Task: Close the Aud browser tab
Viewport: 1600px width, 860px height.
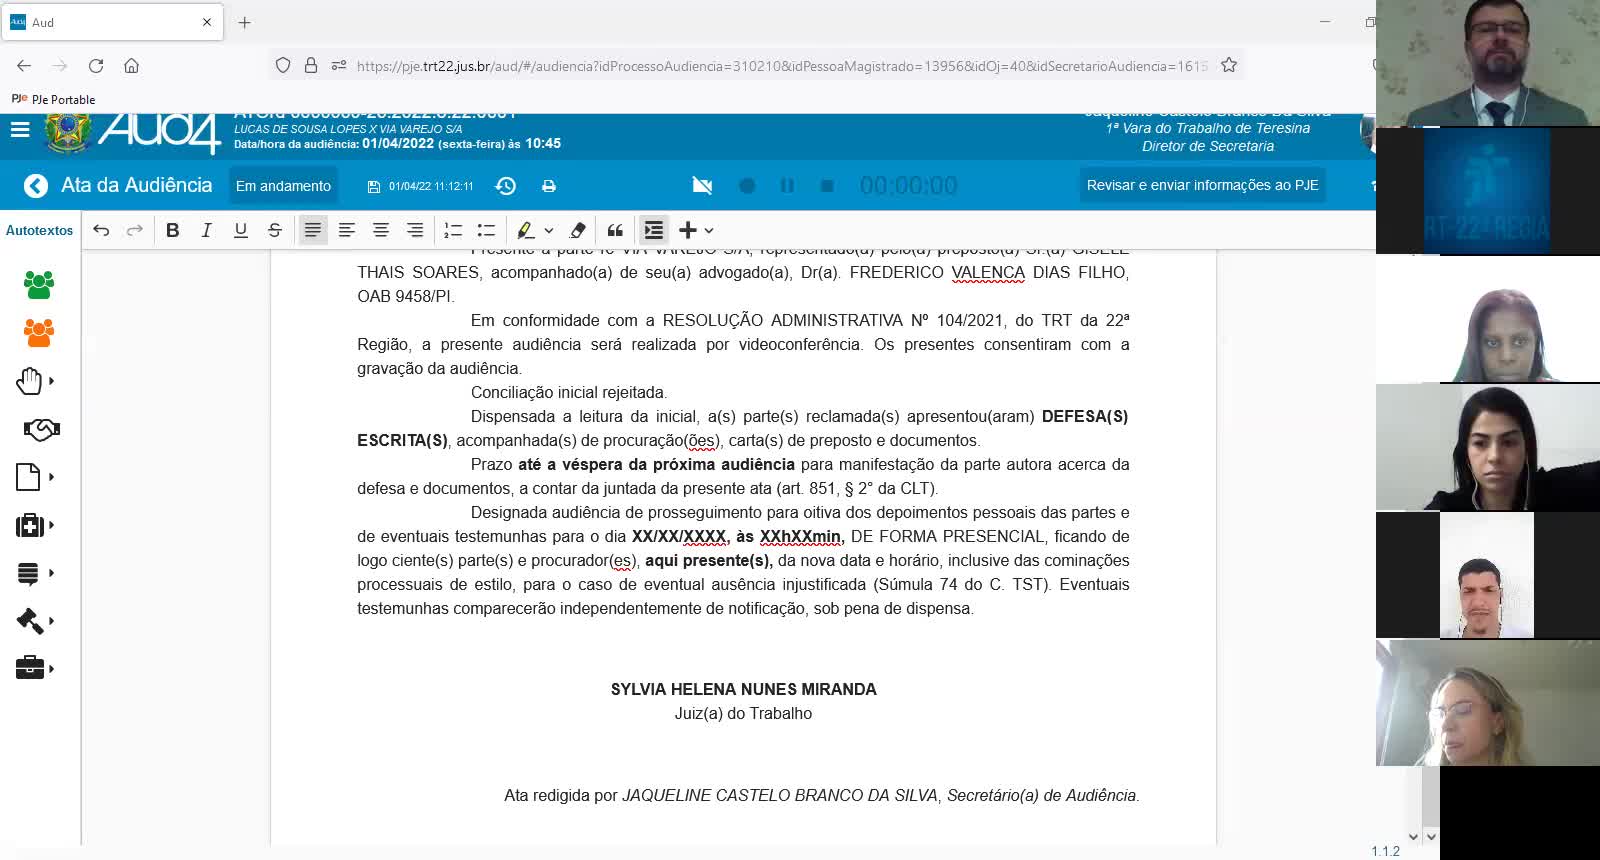Action: click(207, 22)
